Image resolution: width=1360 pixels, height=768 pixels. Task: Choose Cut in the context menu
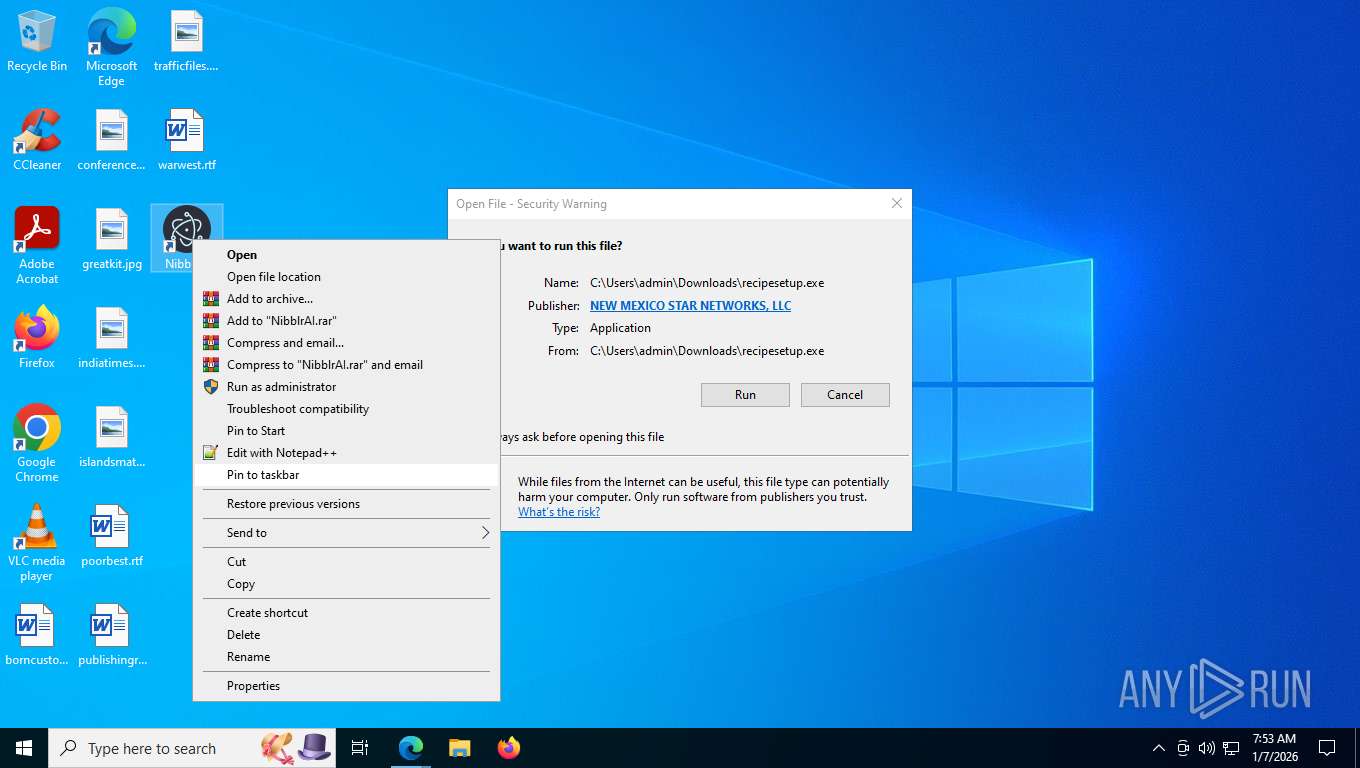(x=346, y=562)
